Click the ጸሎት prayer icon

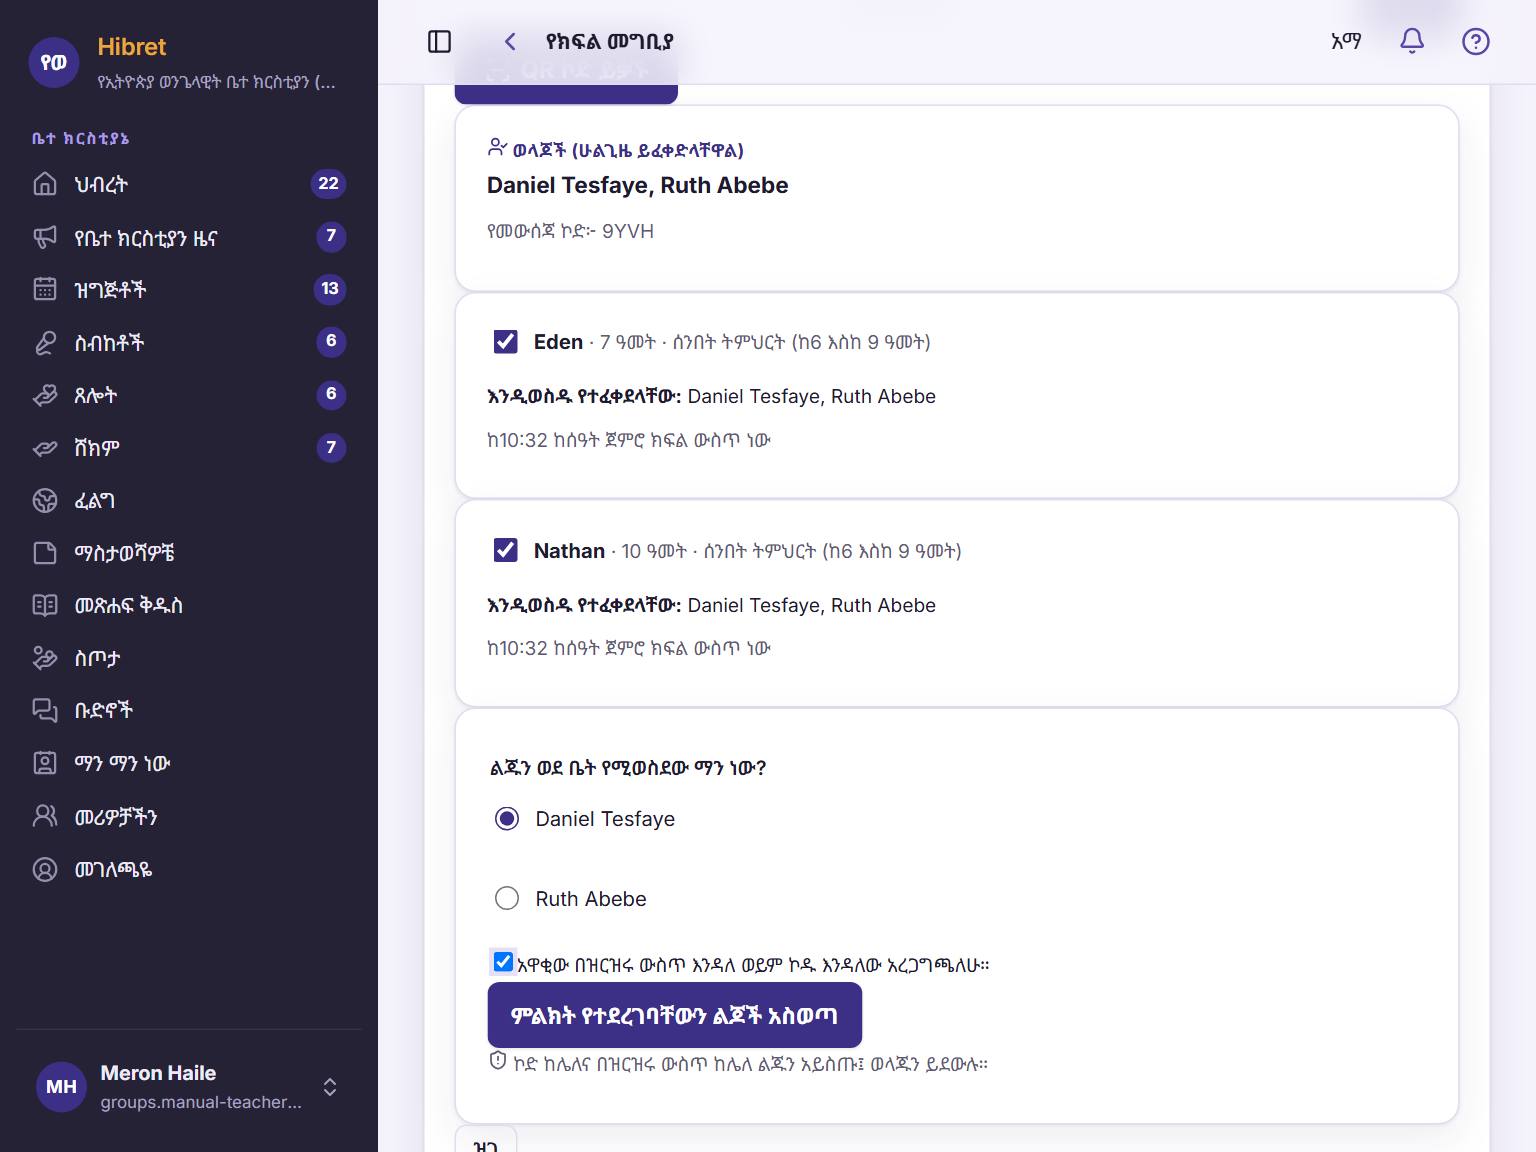click(x=45, y=395)
